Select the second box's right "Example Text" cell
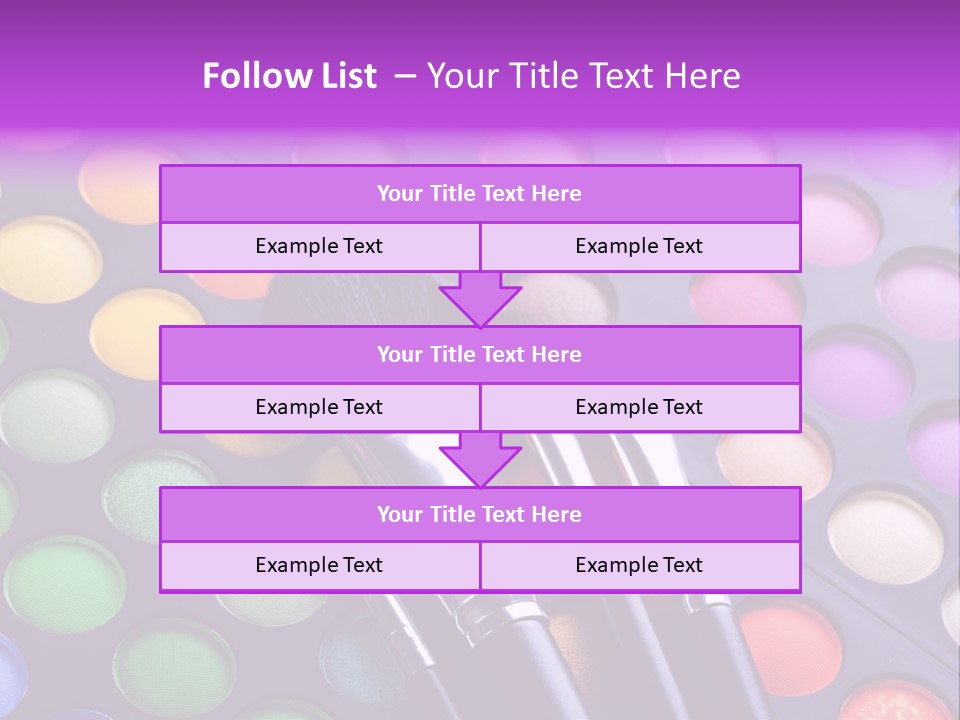Viewport: 960px width, 720px height. [x=639, y=408]
